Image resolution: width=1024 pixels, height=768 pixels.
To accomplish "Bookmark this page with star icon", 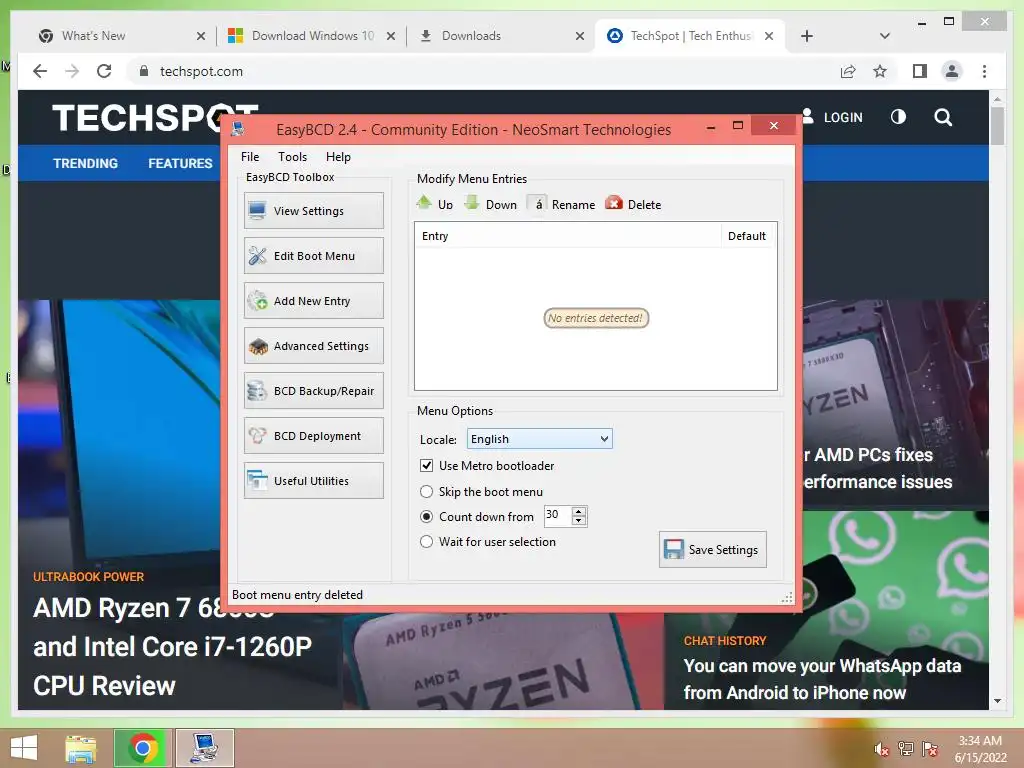I will point(880,71).
